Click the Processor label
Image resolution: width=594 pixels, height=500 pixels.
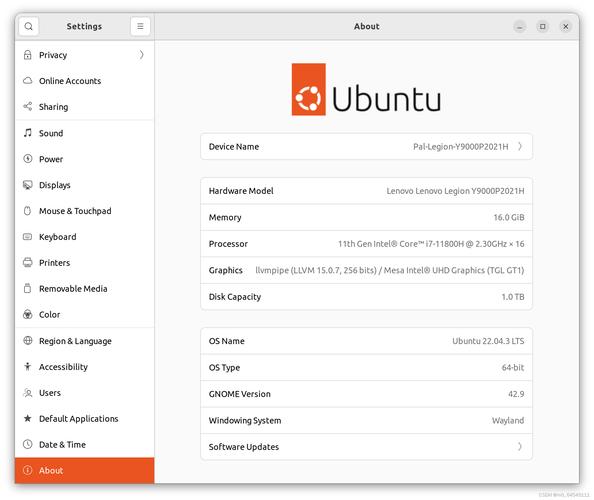[228, 244]
